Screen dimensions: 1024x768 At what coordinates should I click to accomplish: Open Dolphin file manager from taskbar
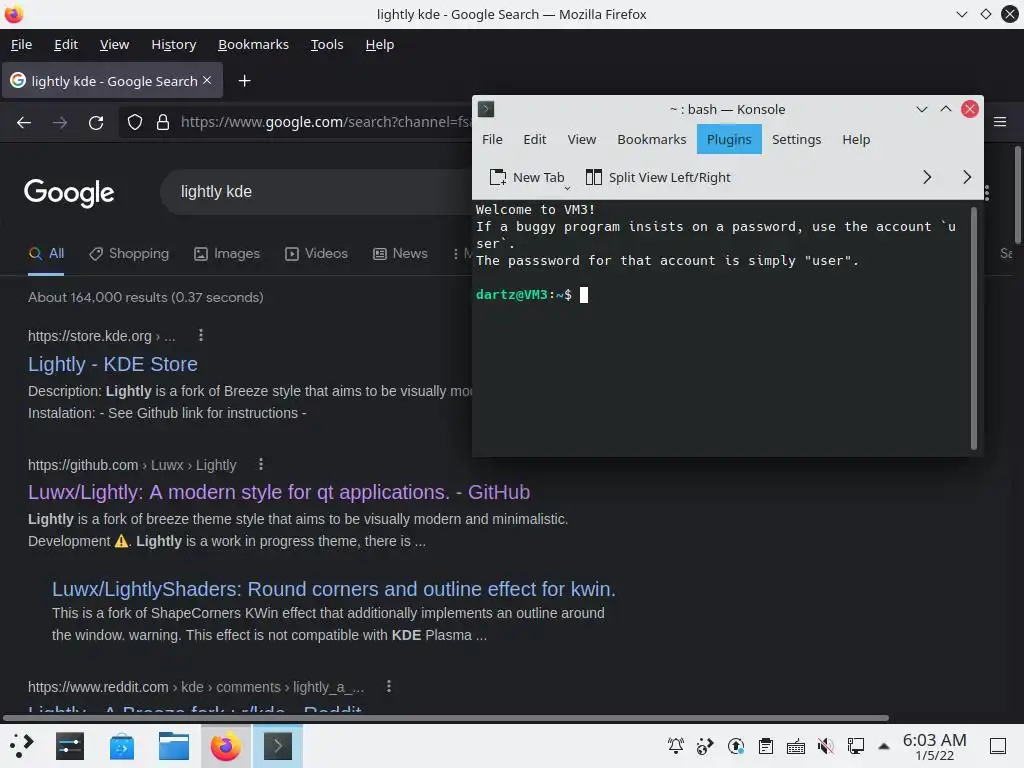point(174,746)
